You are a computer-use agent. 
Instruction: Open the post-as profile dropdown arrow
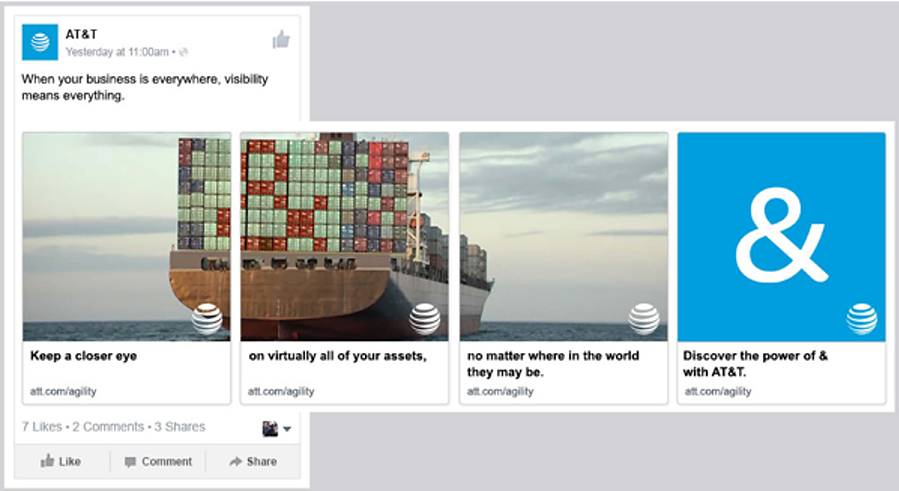[287, 428]
